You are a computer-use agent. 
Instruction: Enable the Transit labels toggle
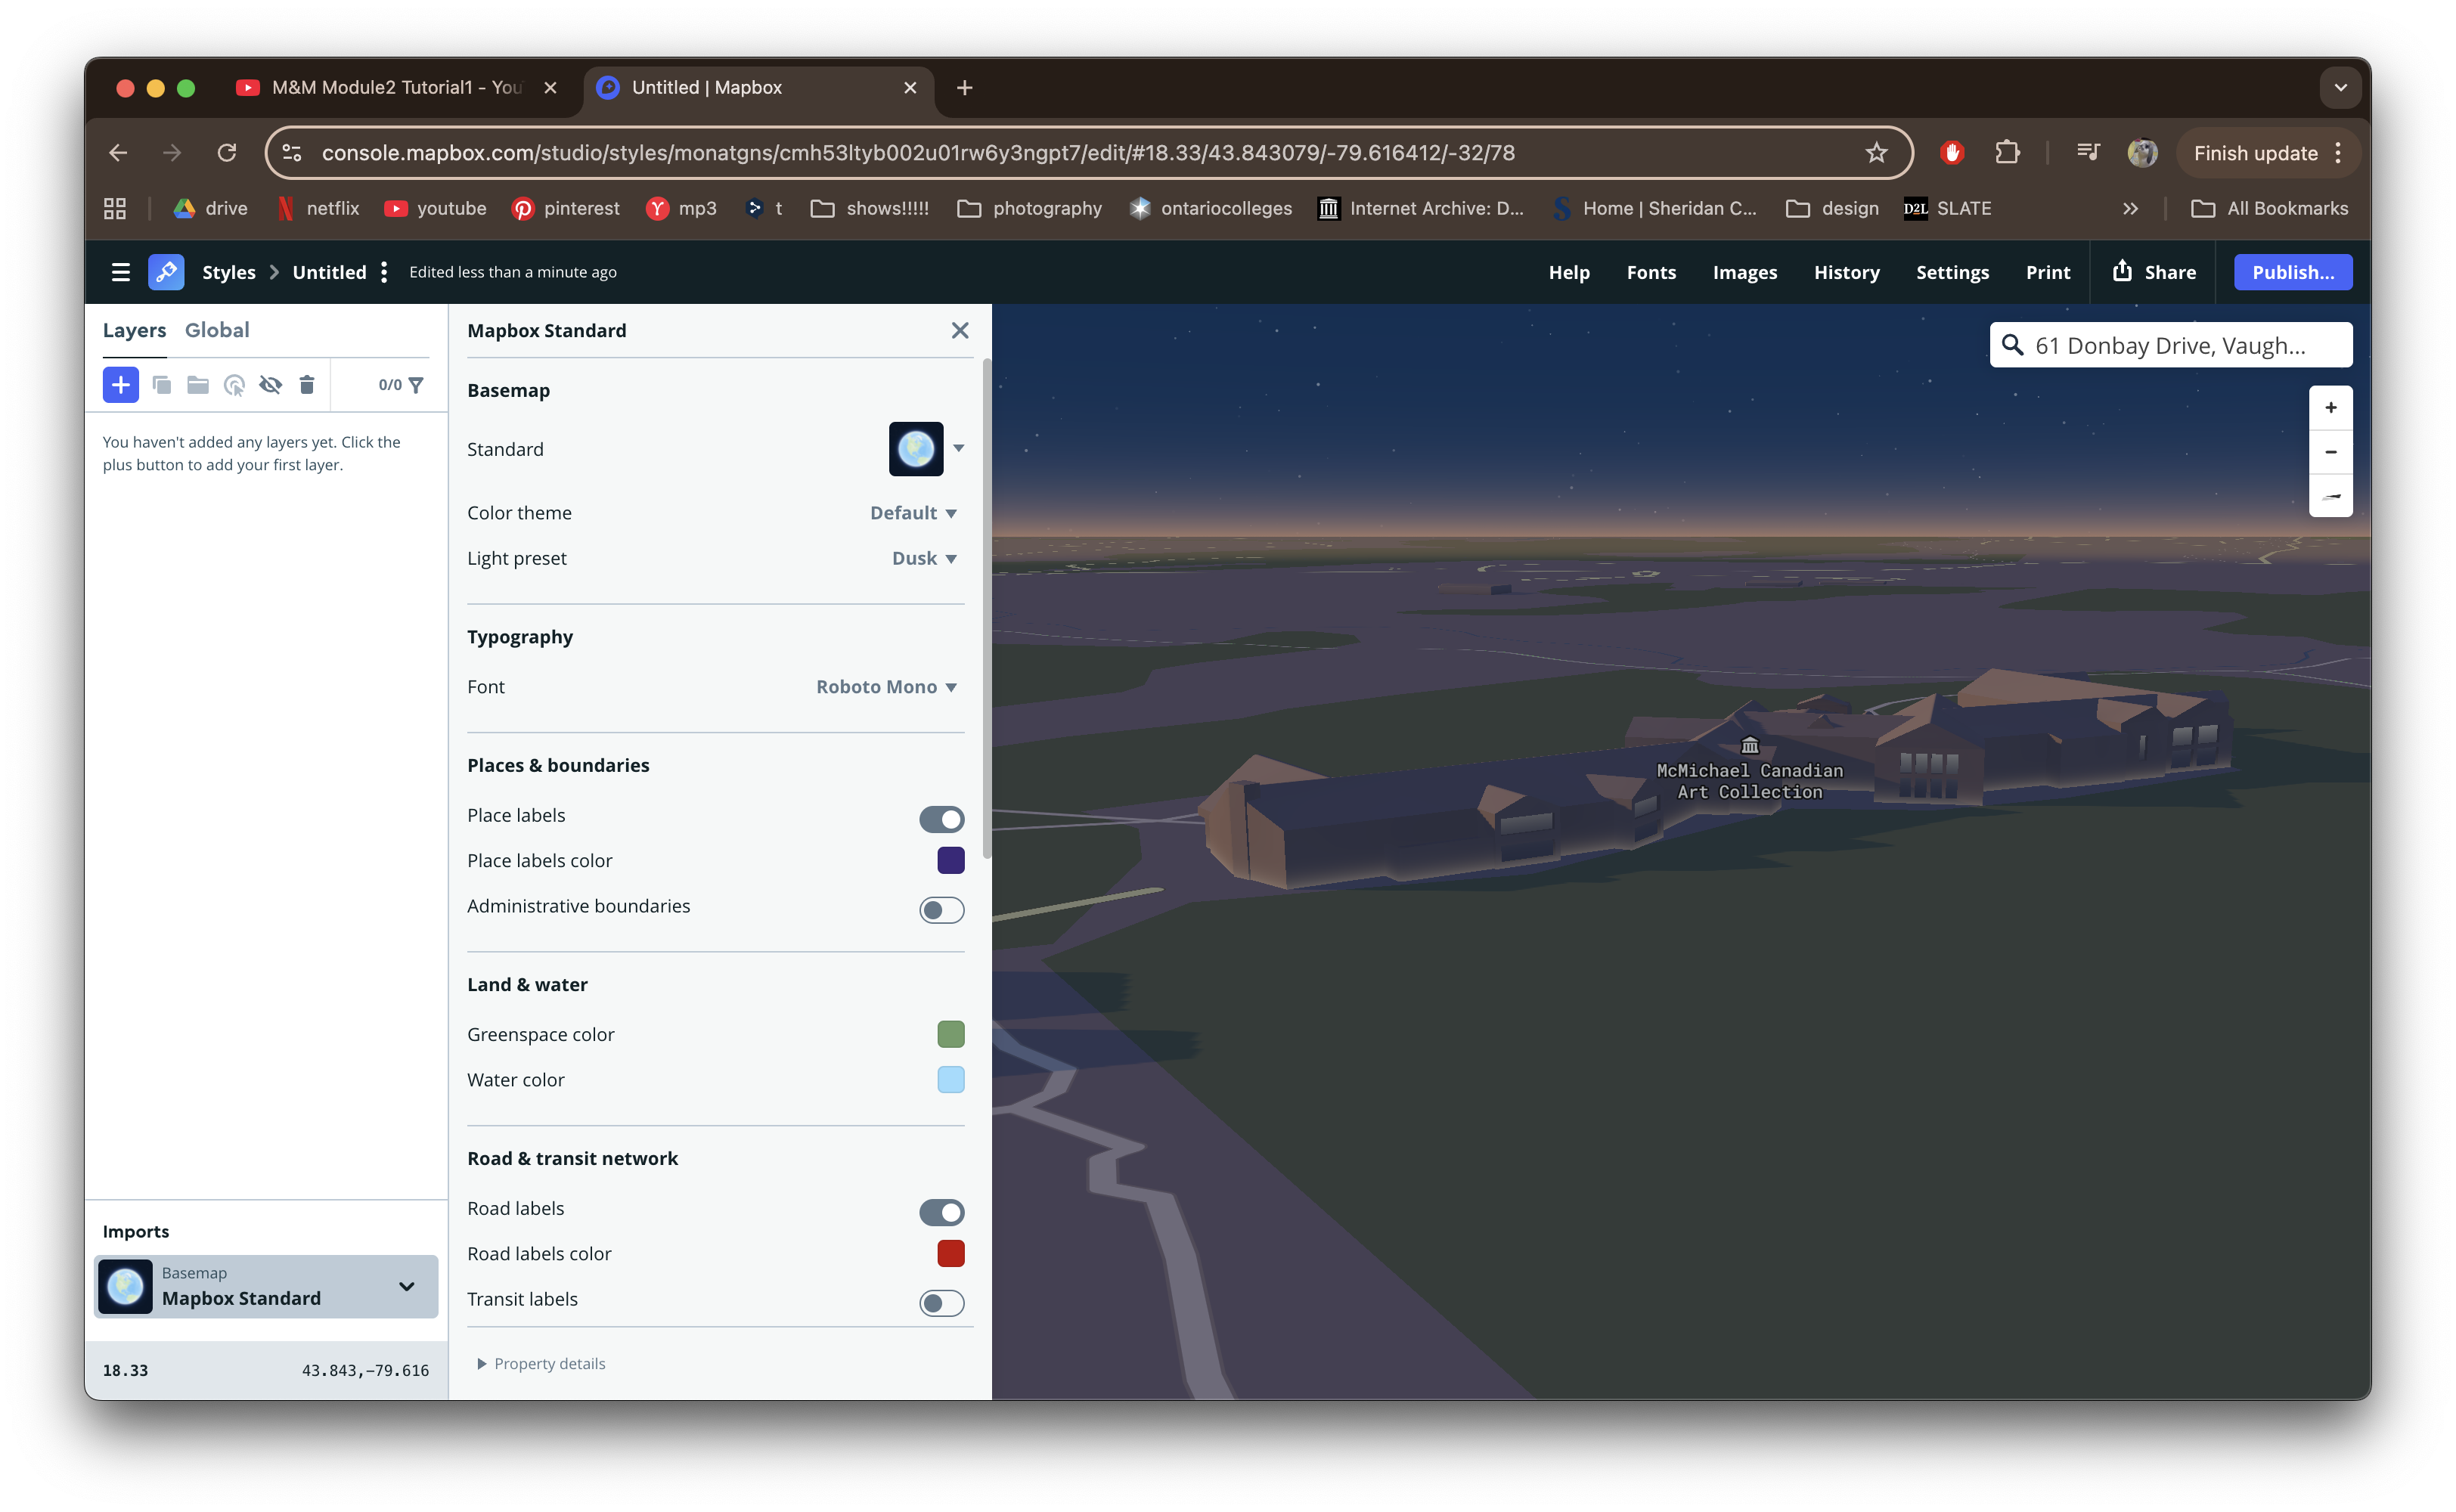pyautogui.click(x=940, y=1302)
